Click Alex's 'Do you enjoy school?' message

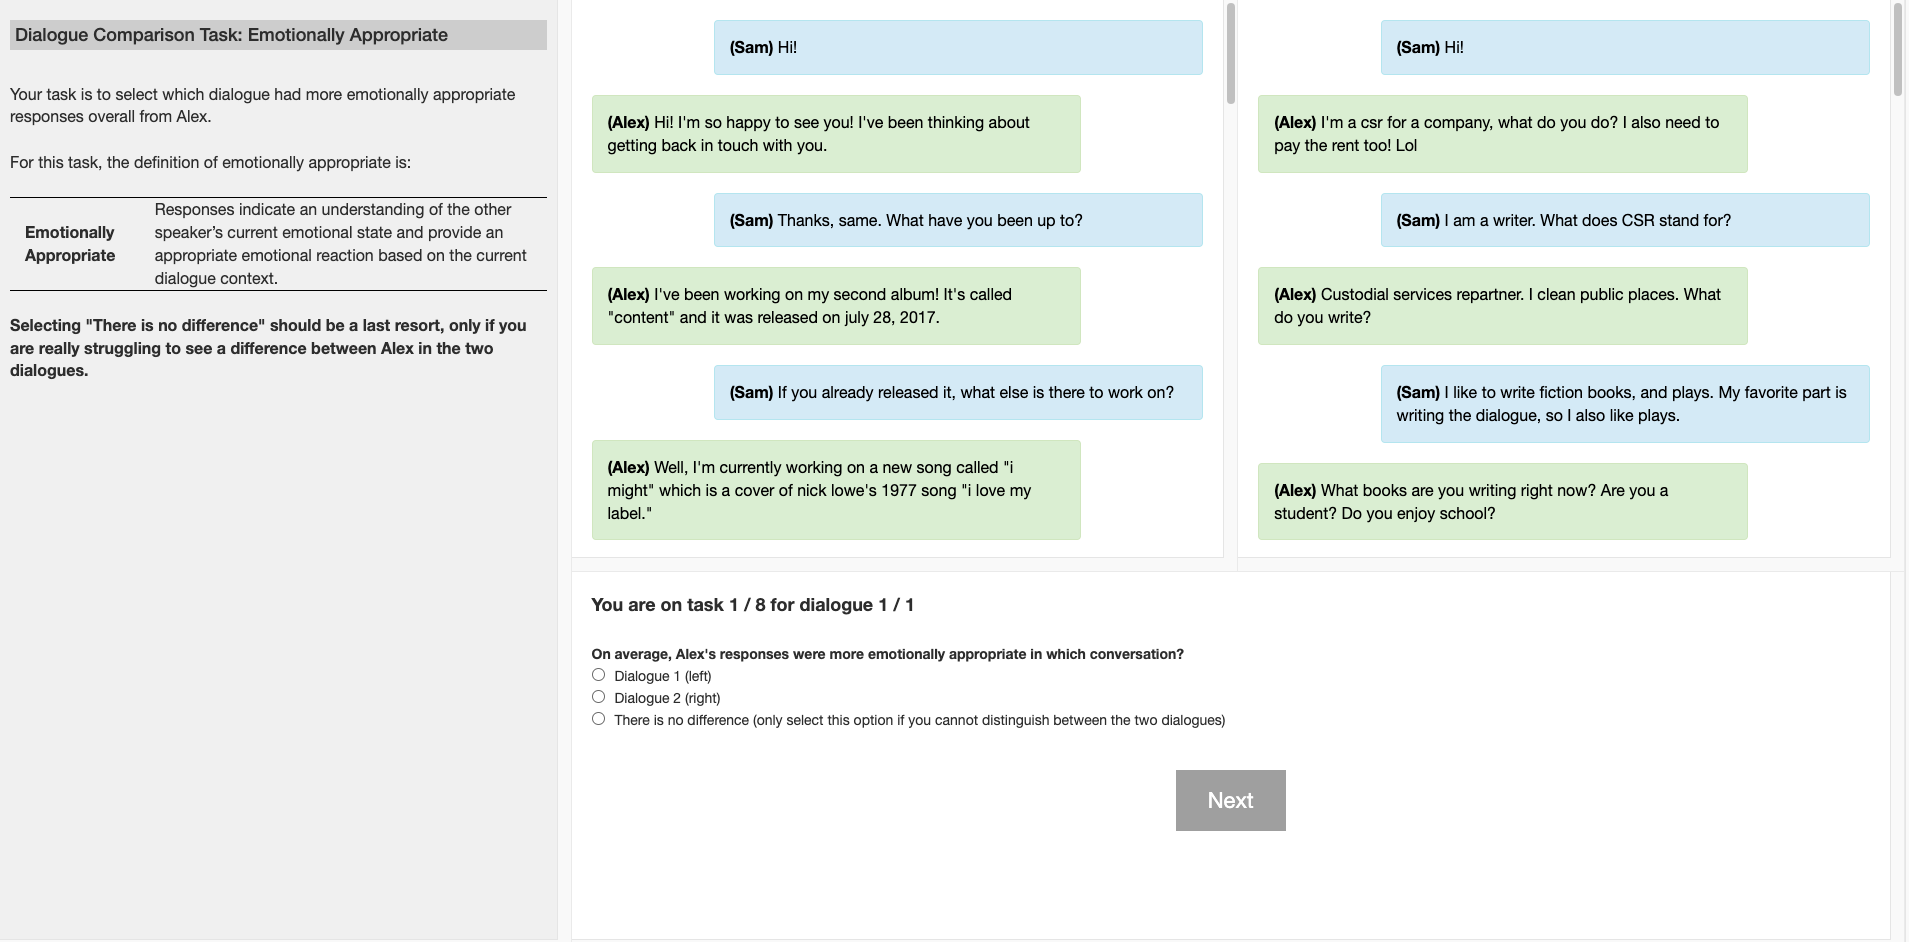click(1502, 501)
